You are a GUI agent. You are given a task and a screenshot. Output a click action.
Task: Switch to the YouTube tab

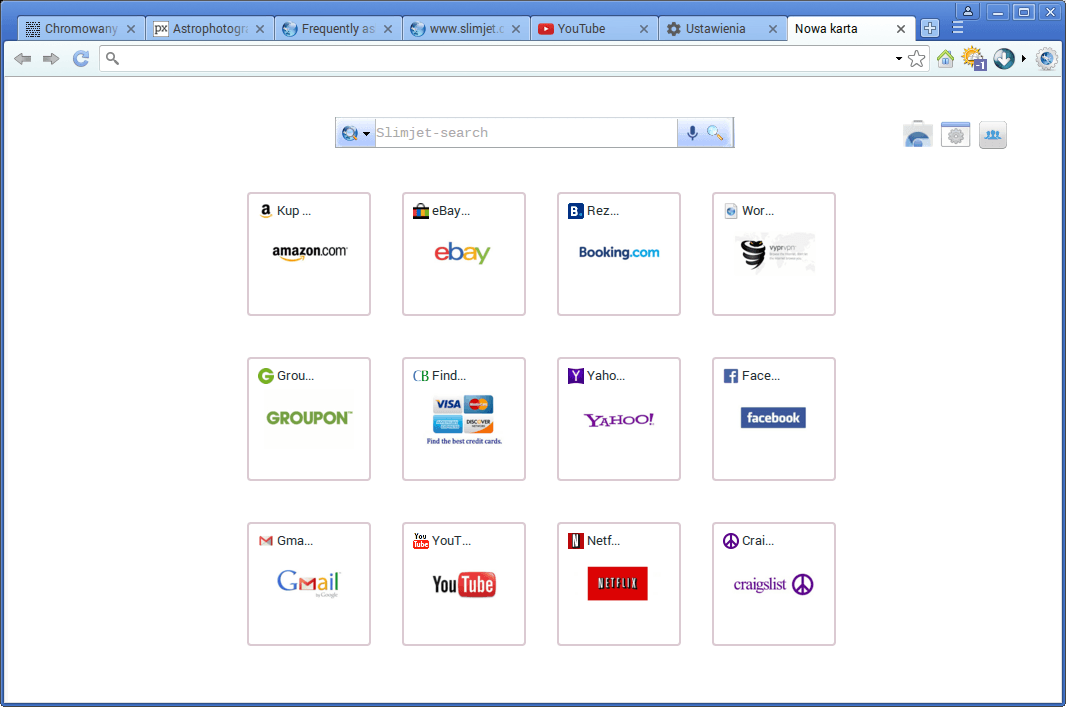point(594,29)
